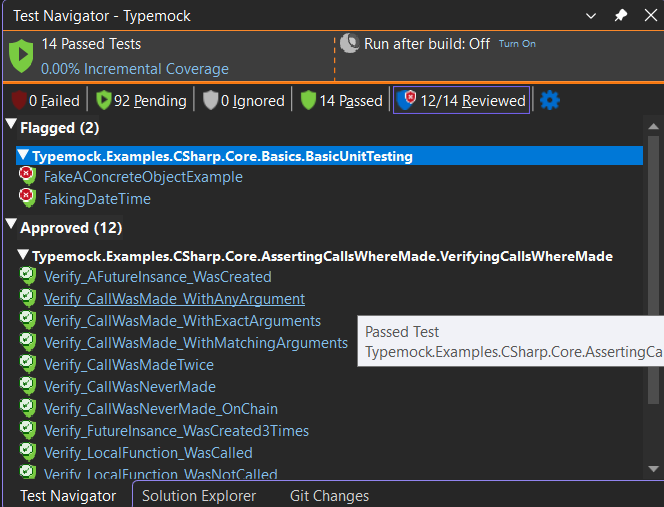
Task: Filter by 14 Passed tests
Action: 341,101
